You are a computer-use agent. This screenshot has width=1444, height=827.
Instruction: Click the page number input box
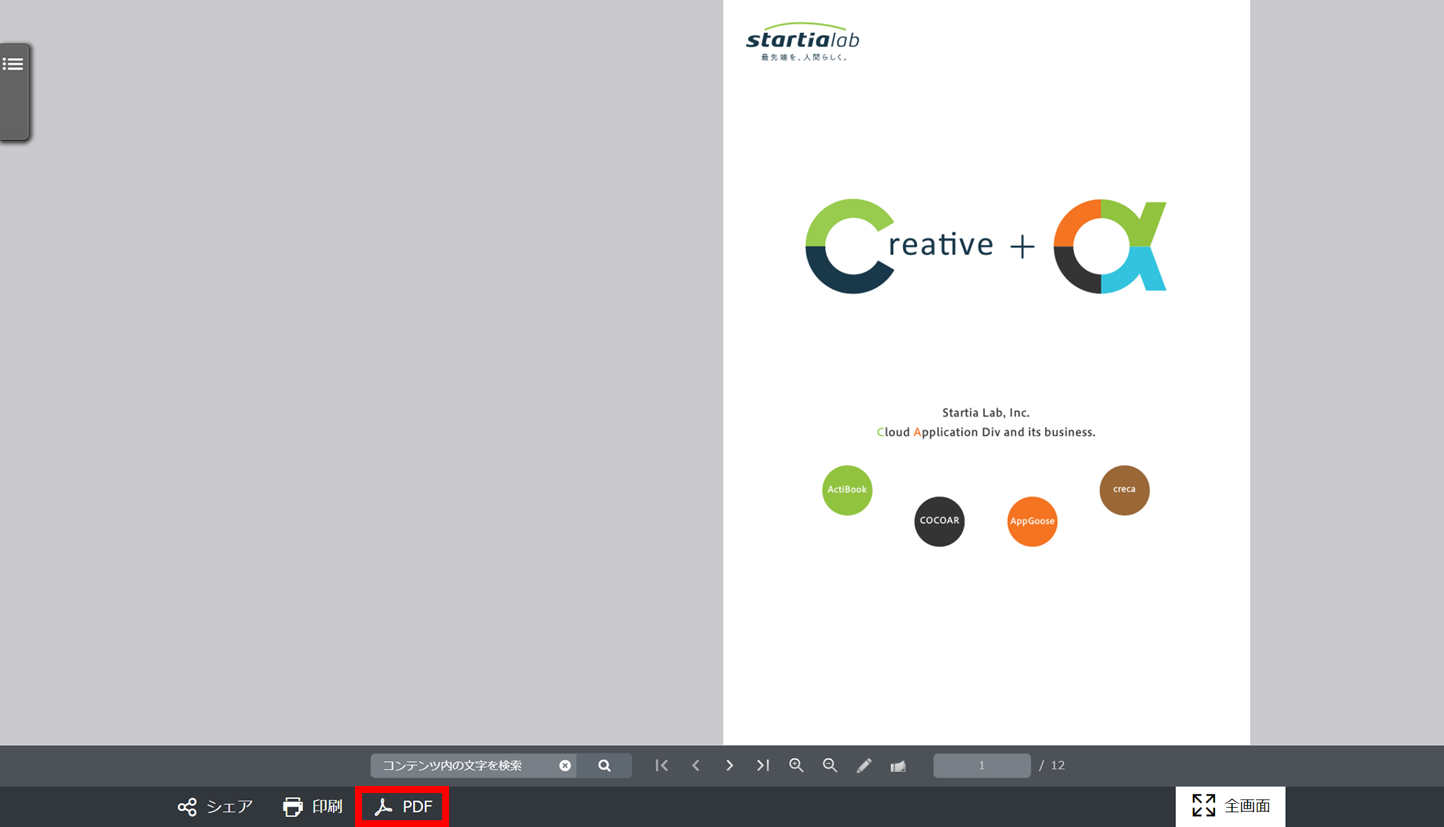point(982,766)
